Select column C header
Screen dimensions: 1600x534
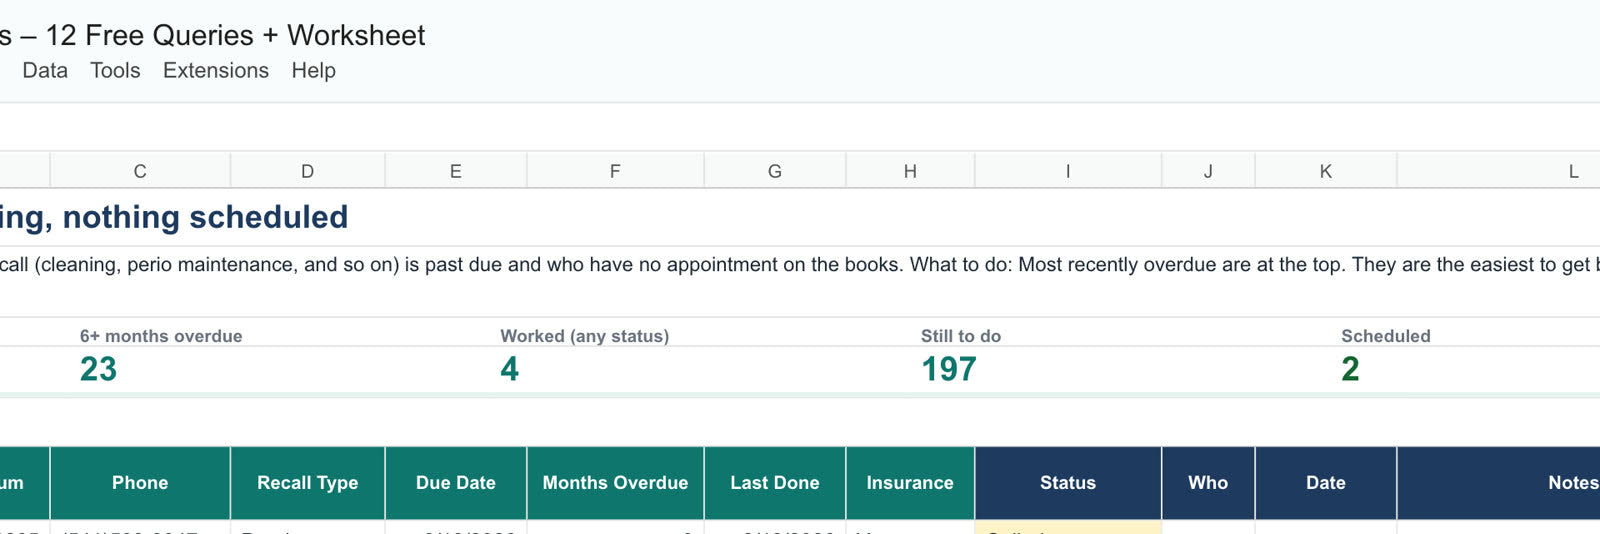[x=140, y=171]
